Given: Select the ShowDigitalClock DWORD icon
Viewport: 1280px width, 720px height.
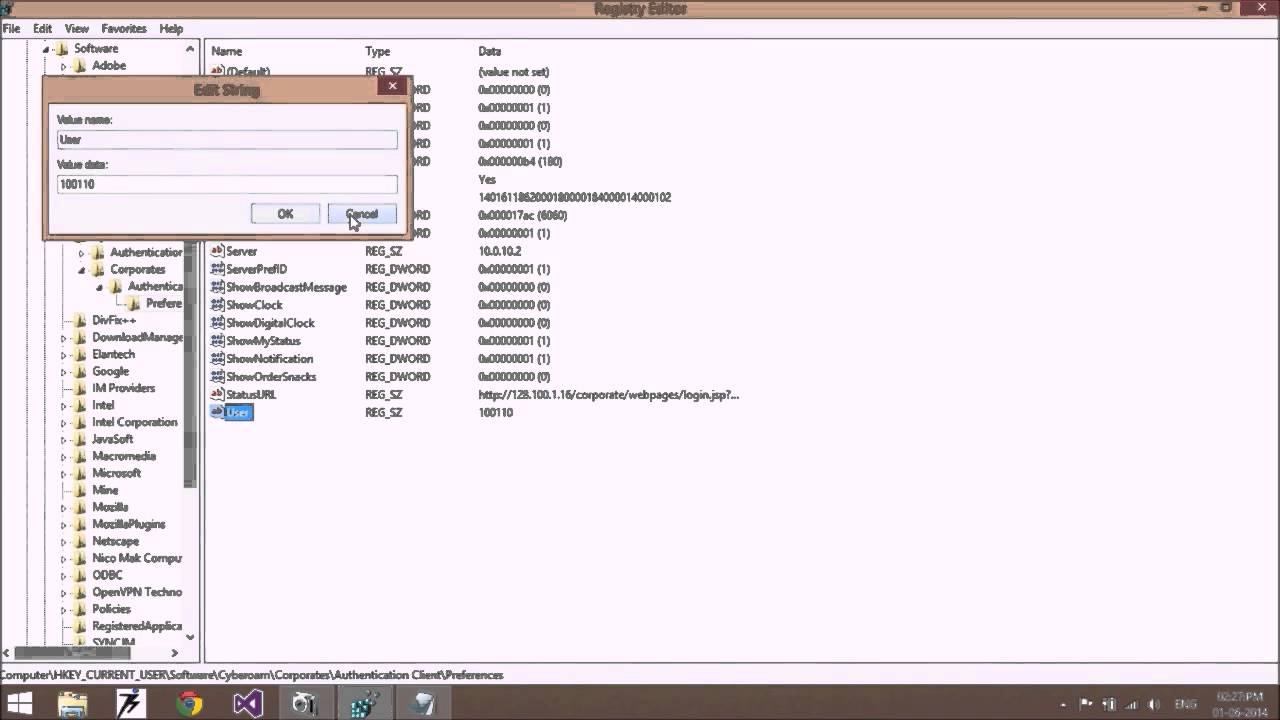Looking at the screenshot, I should 217,323.
